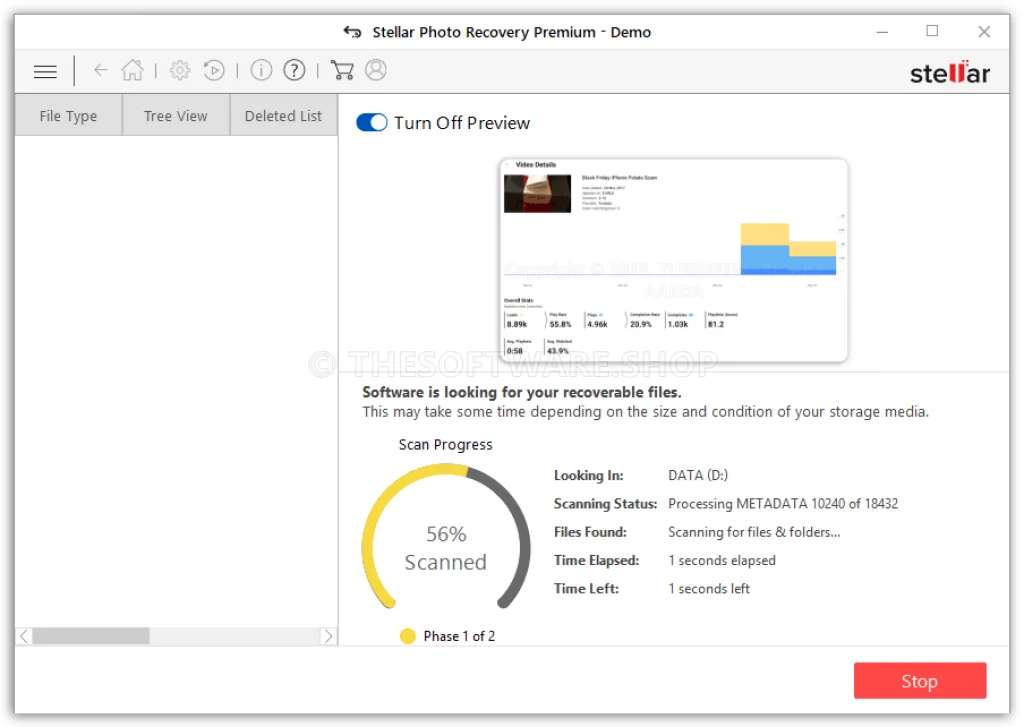Click the yellow Phase 1 indicator dot
The height and width of the screenshot is (727, 1024).
(x=408, y=636)
